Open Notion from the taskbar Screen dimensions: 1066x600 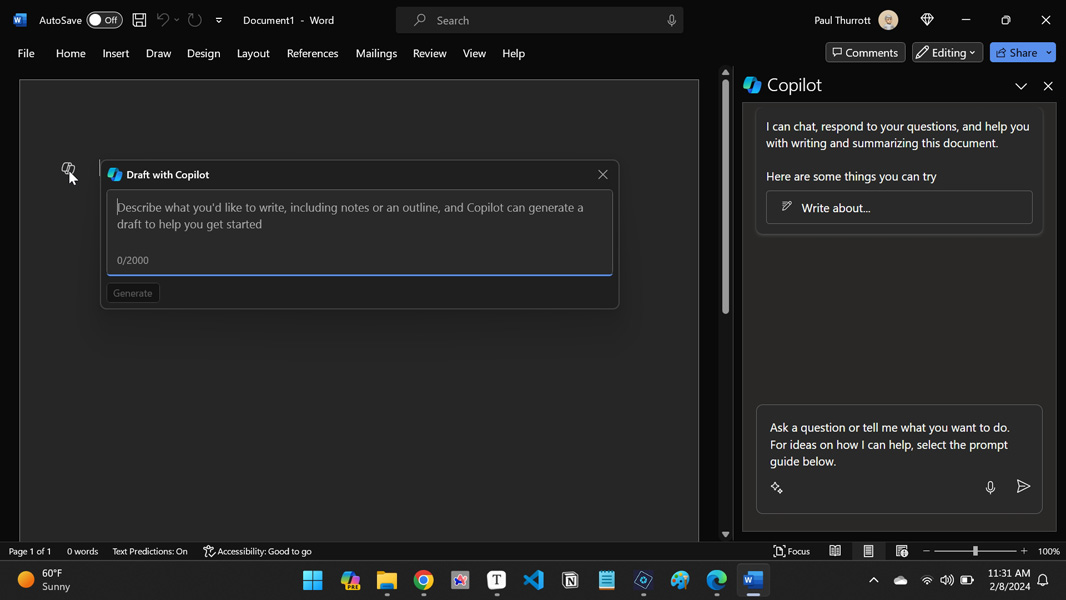coord(570,580)
